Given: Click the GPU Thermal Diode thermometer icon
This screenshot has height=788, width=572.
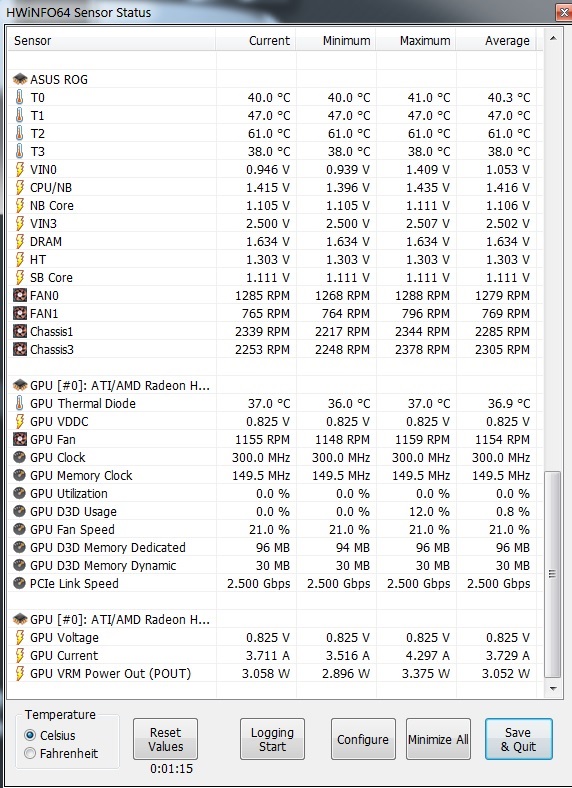Looking at the screenshot, I should coord(20,404).
